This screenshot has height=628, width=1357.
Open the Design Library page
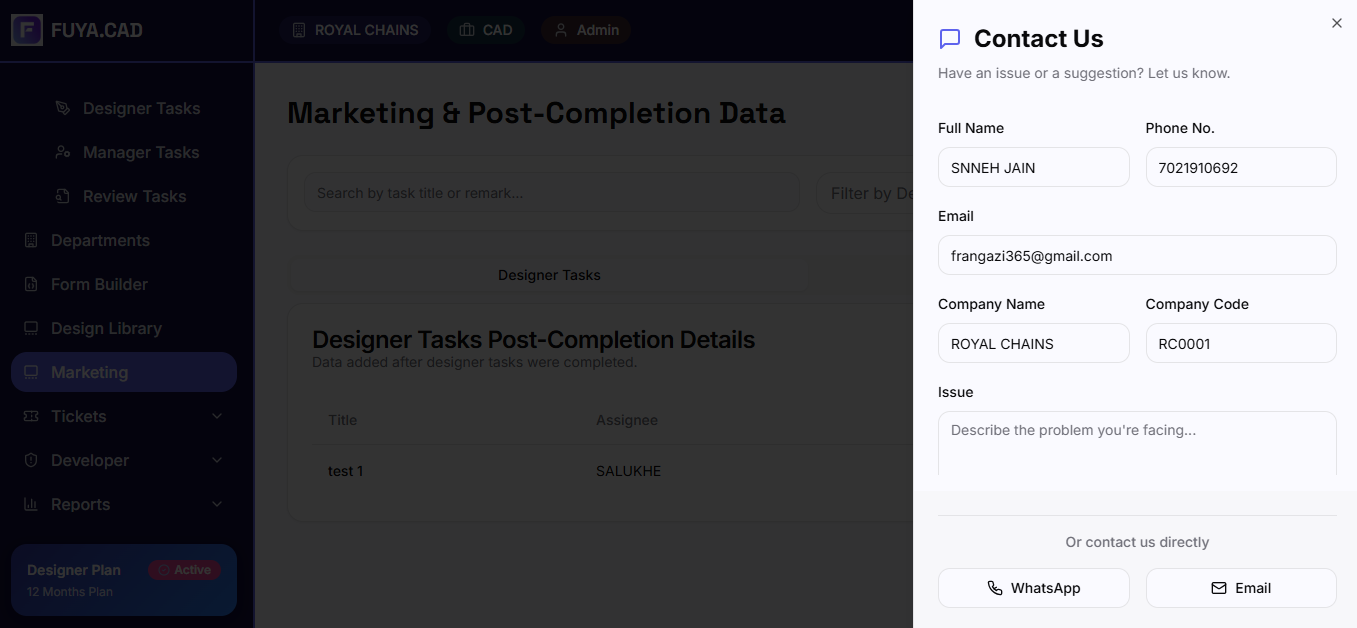106,328
